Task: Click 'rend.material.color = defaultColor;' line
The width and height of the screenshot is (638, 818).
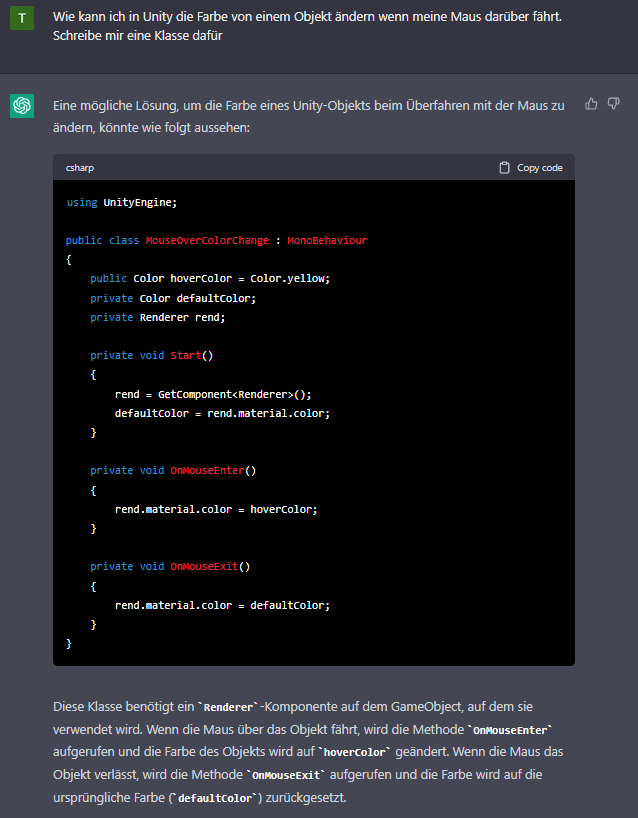Action: click(x=222, y=605)
